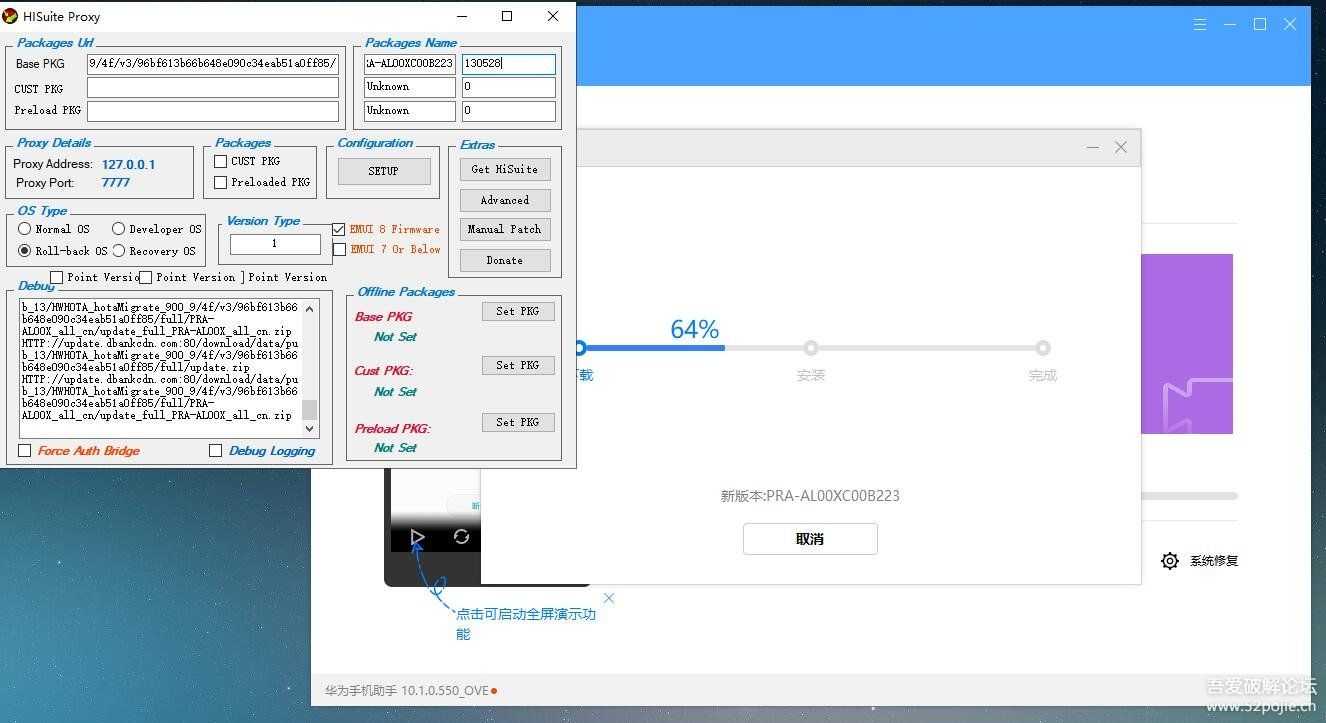This screenshot has width=1326, height=723.
Task: Start the fullscreen demo play icon
Action: pos(417,537)
